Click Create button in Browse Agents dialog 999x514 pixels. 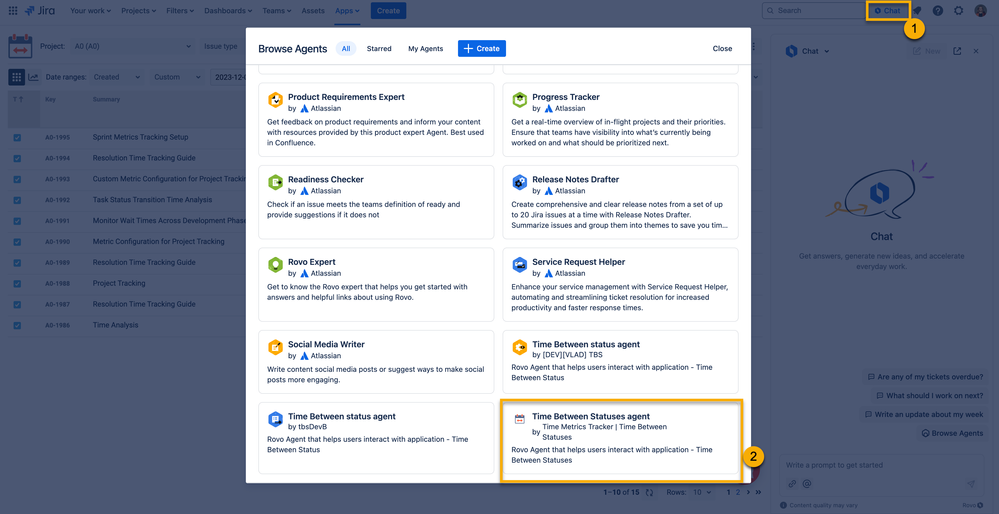point(482,48)
